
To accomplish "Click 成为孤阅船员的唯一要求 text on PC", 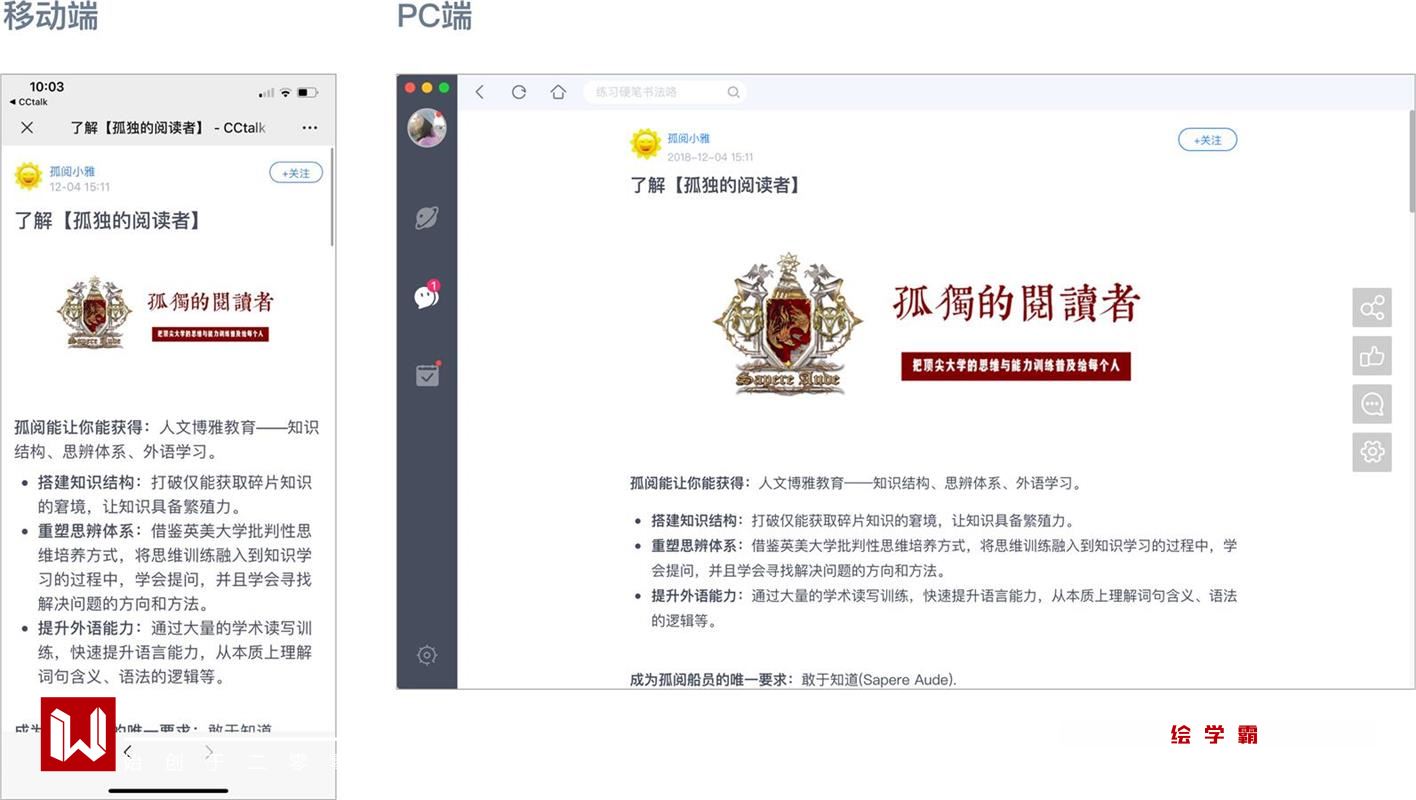I will point(709,680).
